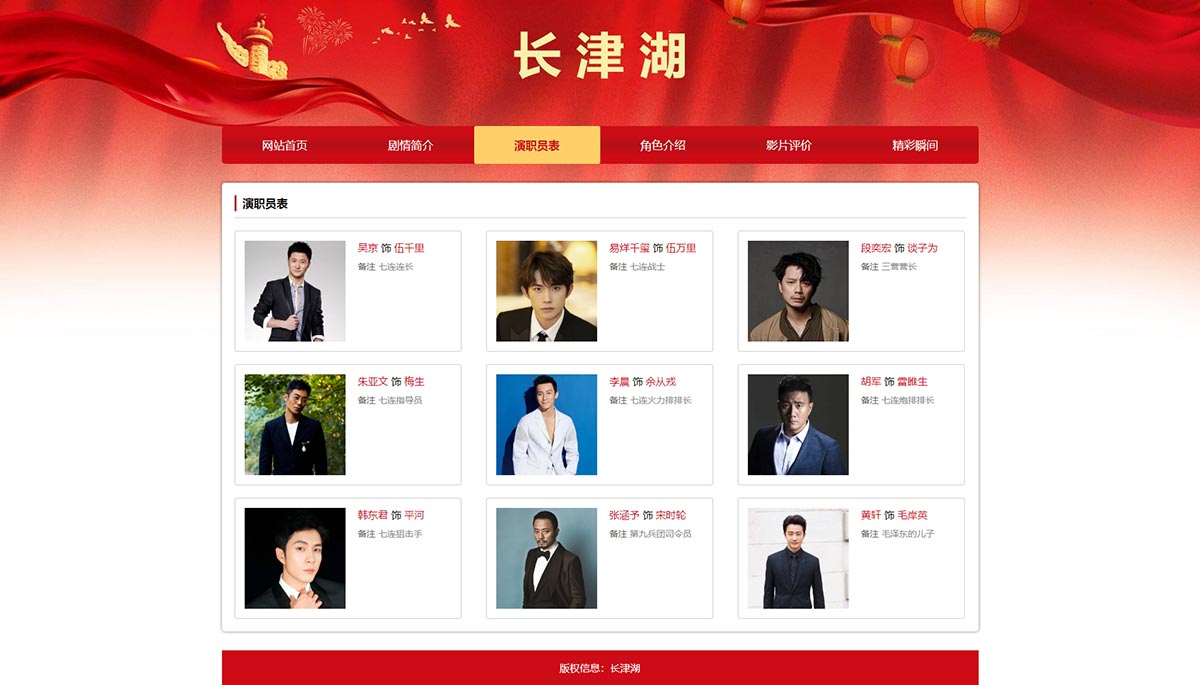Open the 角色介绍 tab
The width and height of the screenshot is (1200, 685).
coord(663,145)
